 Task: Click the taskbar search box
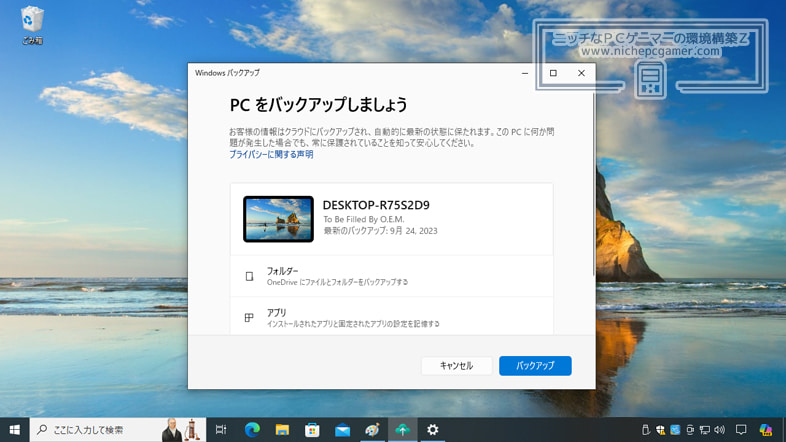click(118, 429)
